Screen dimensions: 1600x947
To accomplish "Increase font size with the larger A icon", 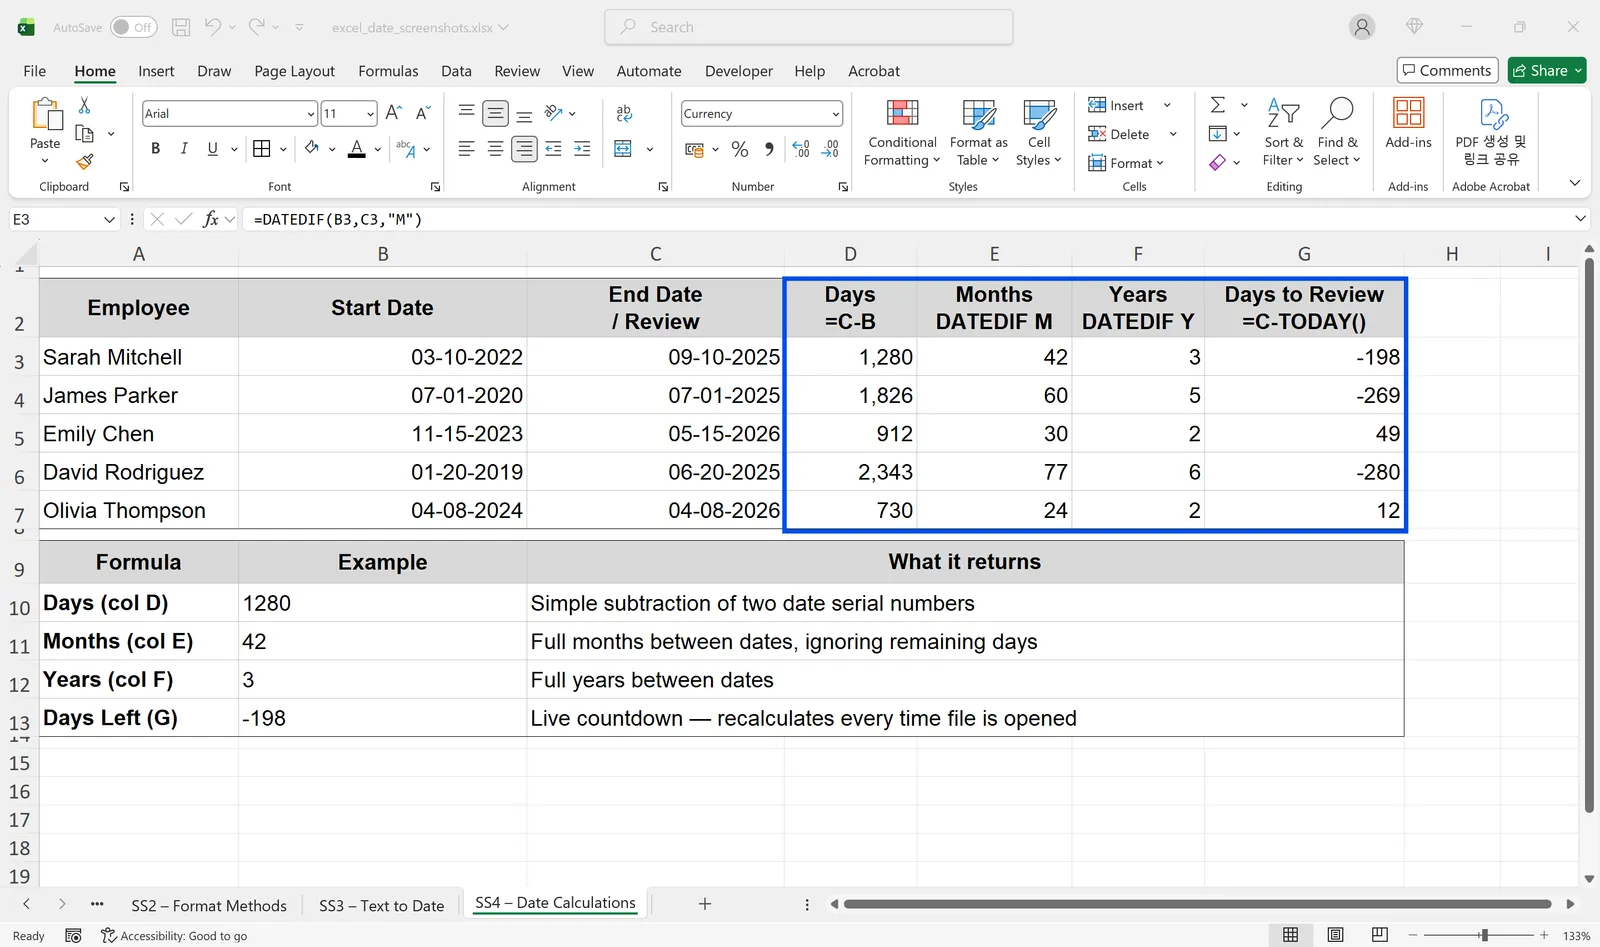I will point(394,113).
